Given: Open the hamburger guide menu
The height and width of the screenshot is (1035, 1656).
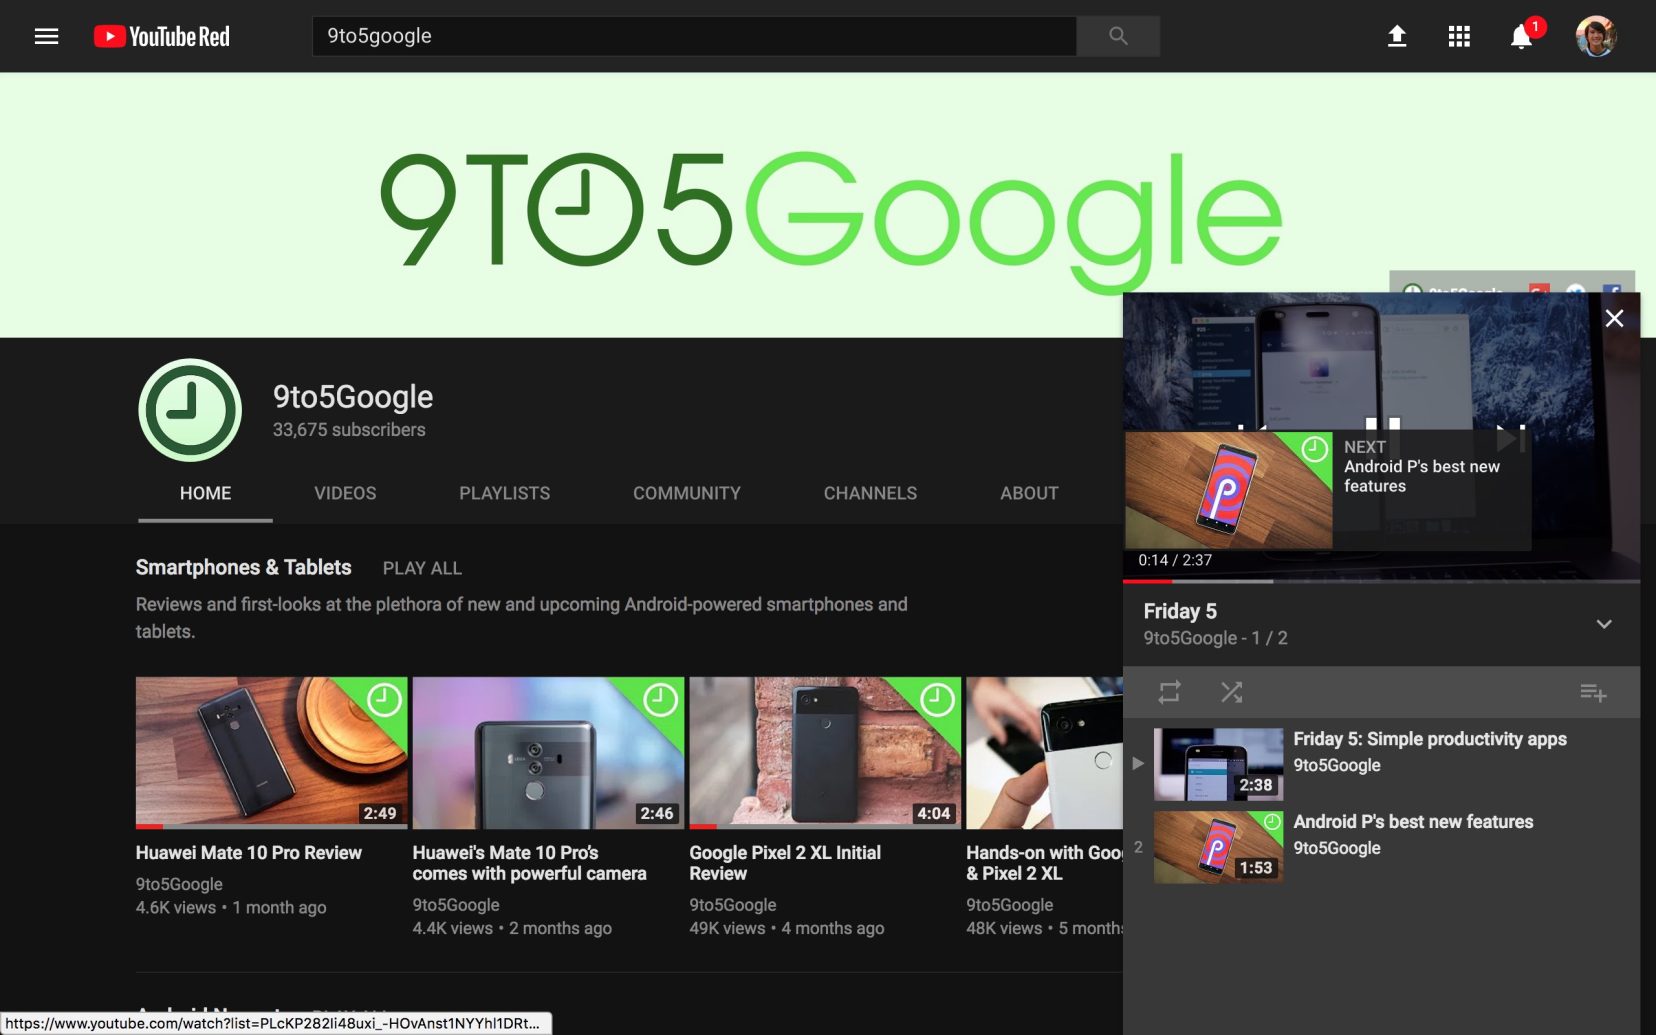Looking at the screenshot, I should click(46, 37).
